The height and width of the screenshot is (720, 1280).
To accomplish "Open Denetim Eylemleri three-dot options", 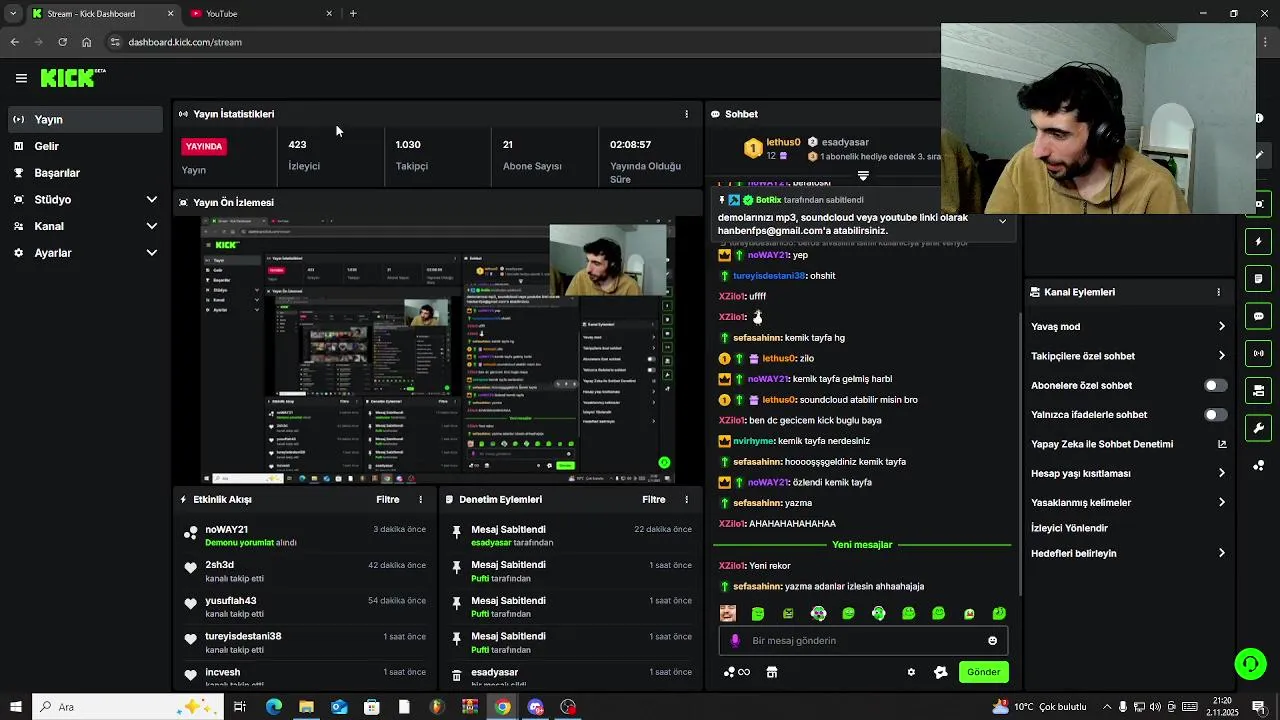I will (x=686, y=499).
